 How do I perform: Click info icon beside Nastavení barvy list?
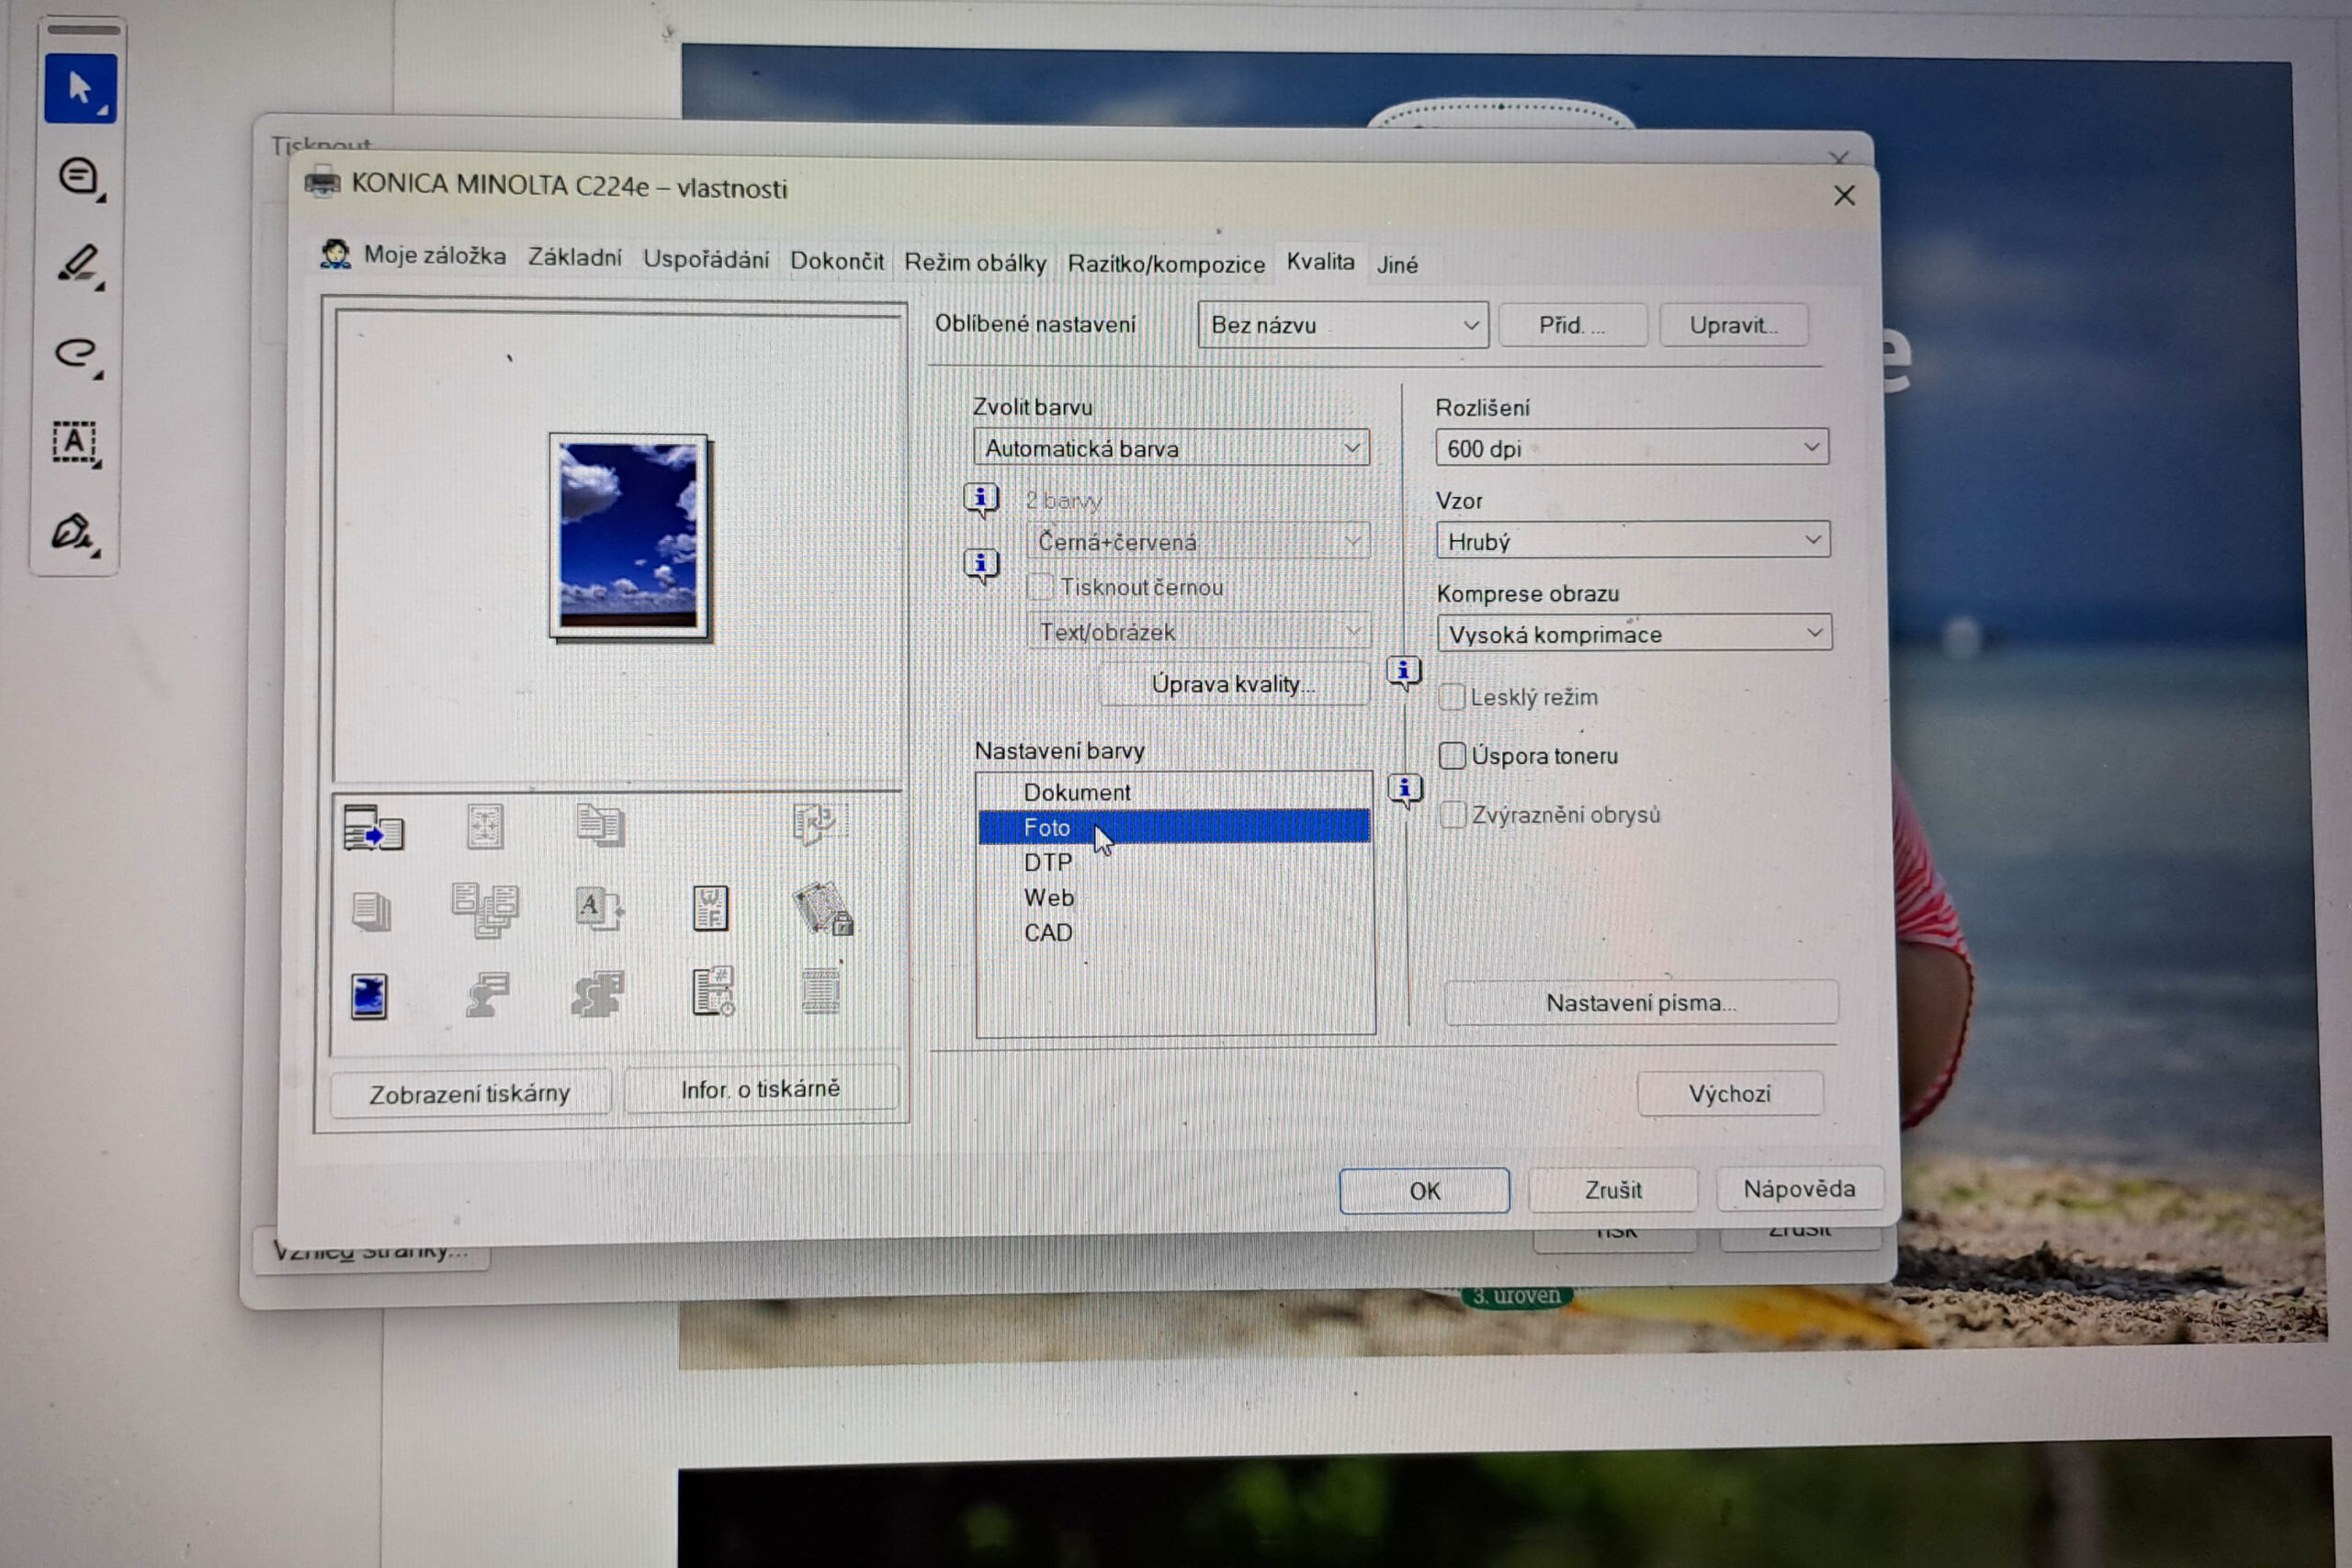pyautogui.click(x=1405, y=790)
